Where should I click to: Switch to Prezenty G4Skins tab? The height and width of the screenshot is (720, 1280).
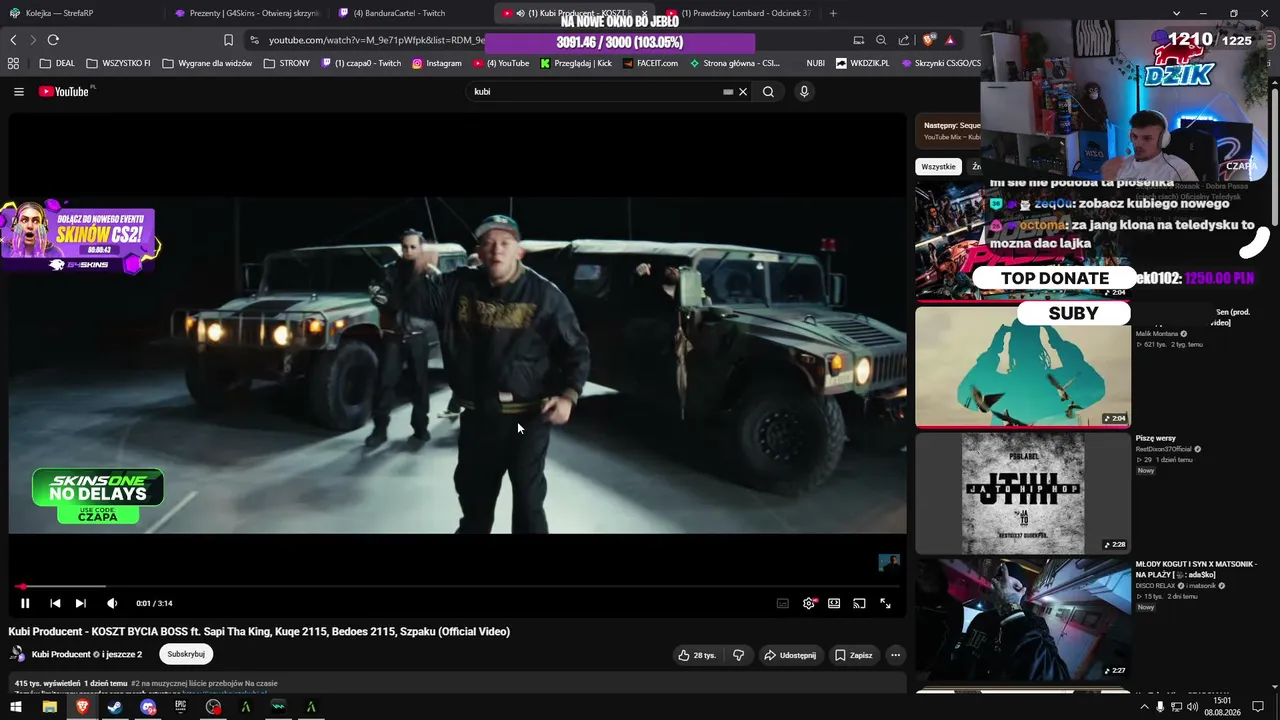click(x=246, y=13)
